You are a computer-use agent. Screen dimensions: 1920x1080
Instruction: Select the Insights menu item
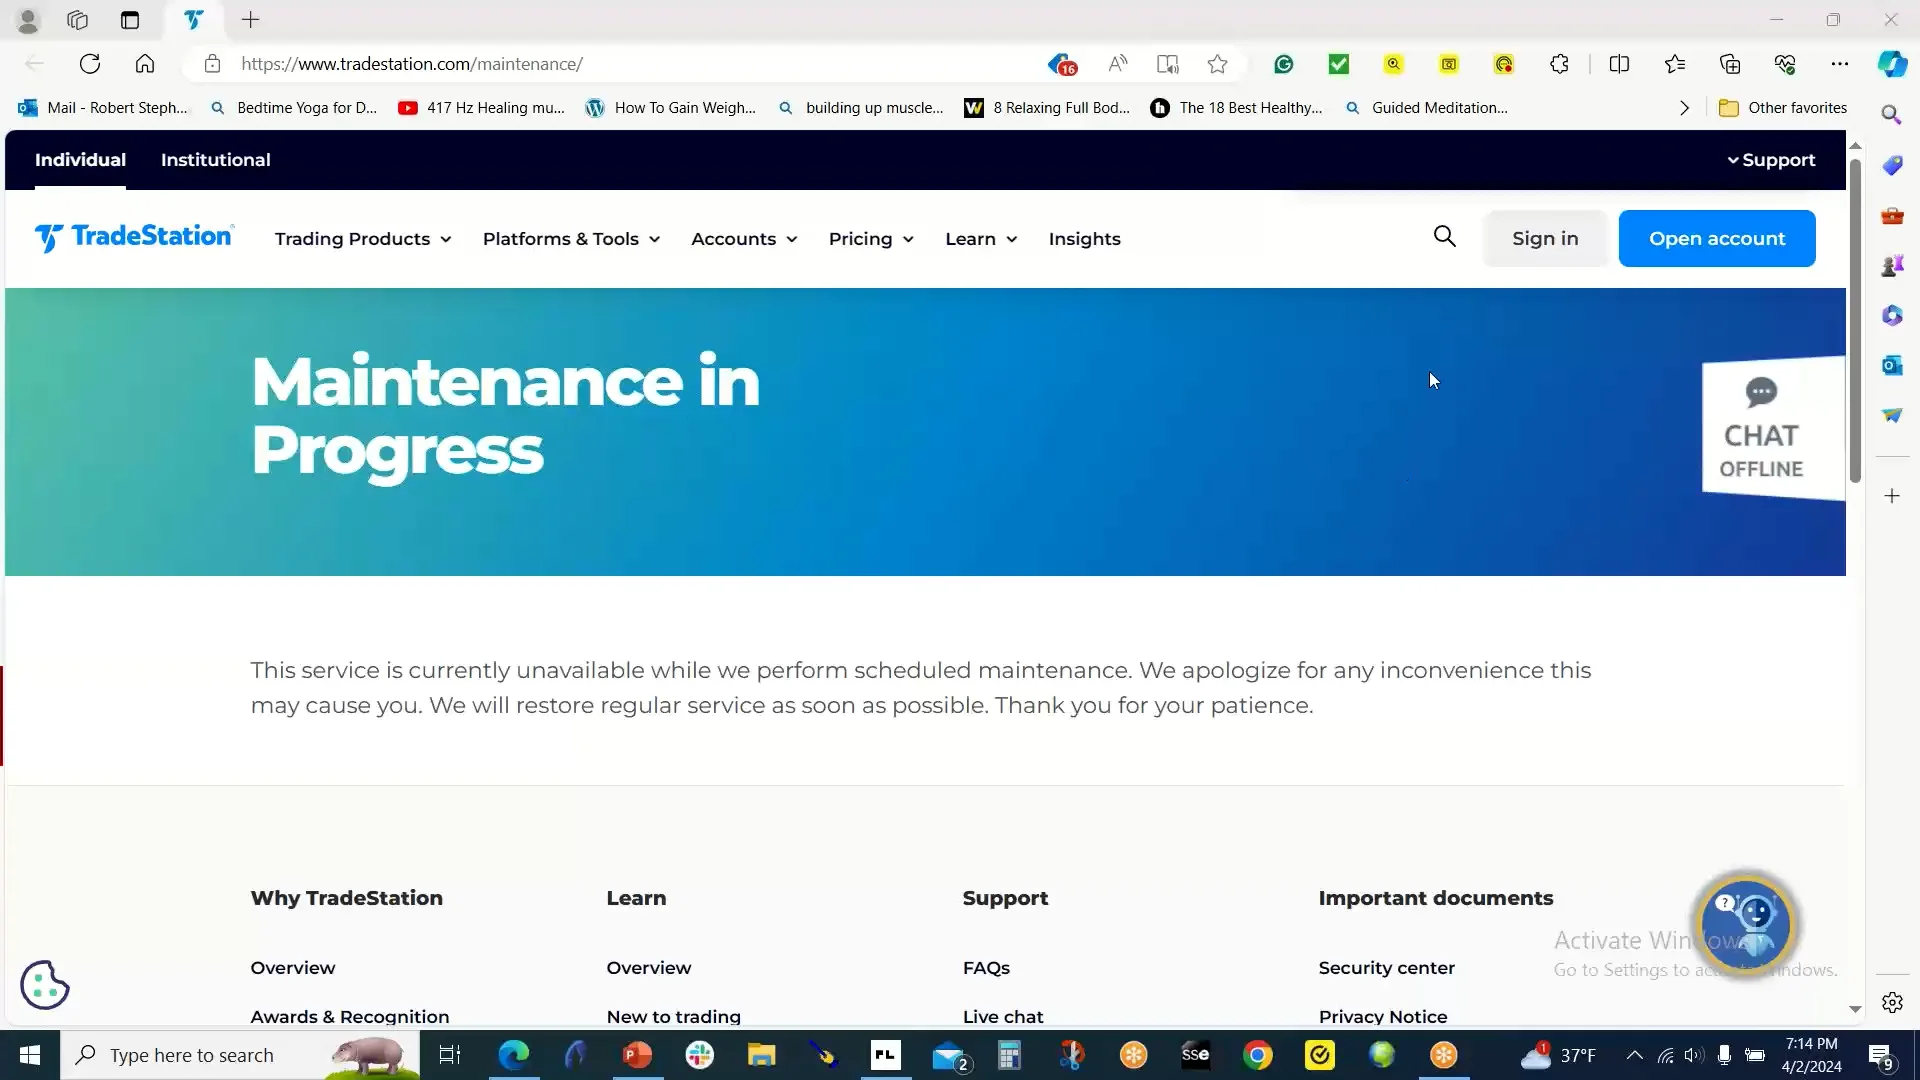1085,239
